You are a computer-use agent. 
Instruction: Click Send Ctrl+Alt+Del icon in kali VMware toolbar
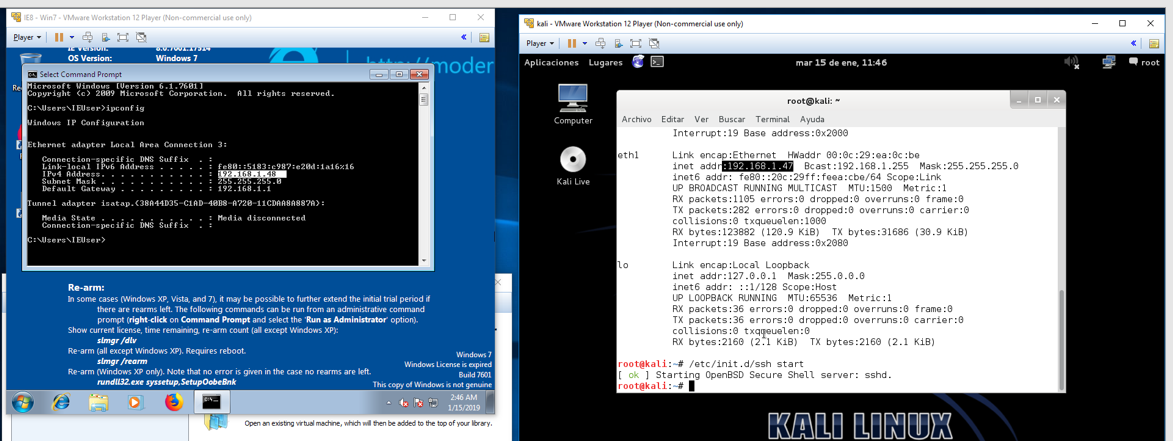pos(600,44)
